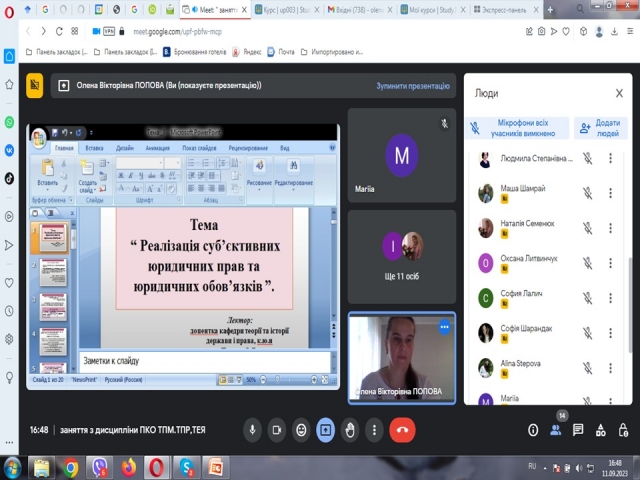Toggle the mute icon for Маша Шамрай

(x=588, y=192)
